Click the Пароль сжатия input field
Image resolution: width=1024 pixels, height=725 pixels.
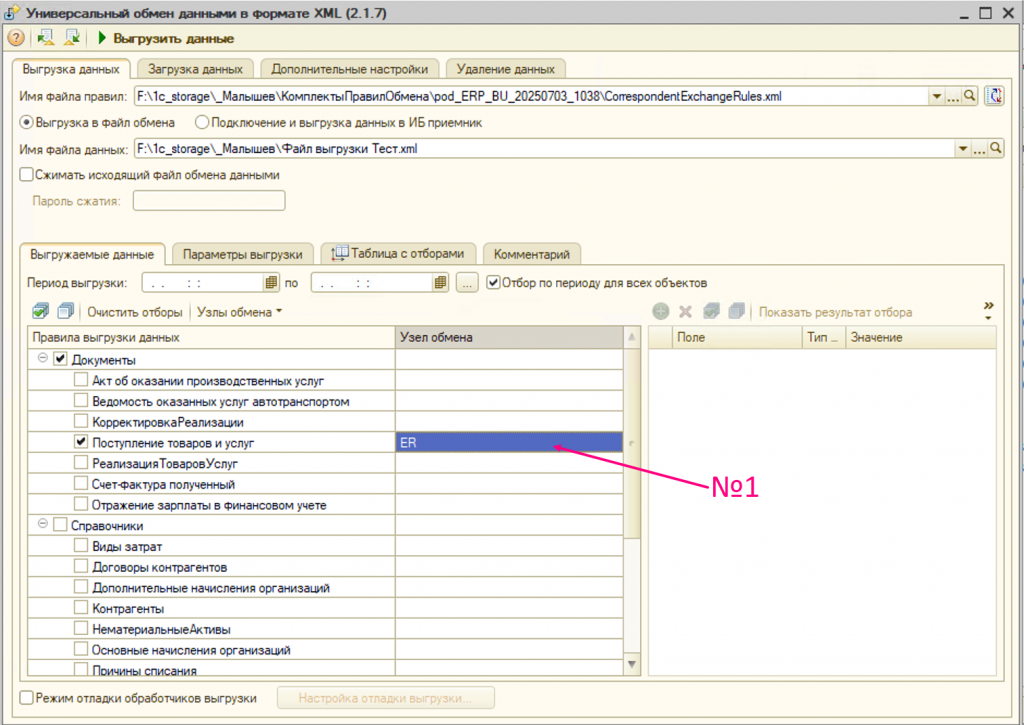pos(209,201)
